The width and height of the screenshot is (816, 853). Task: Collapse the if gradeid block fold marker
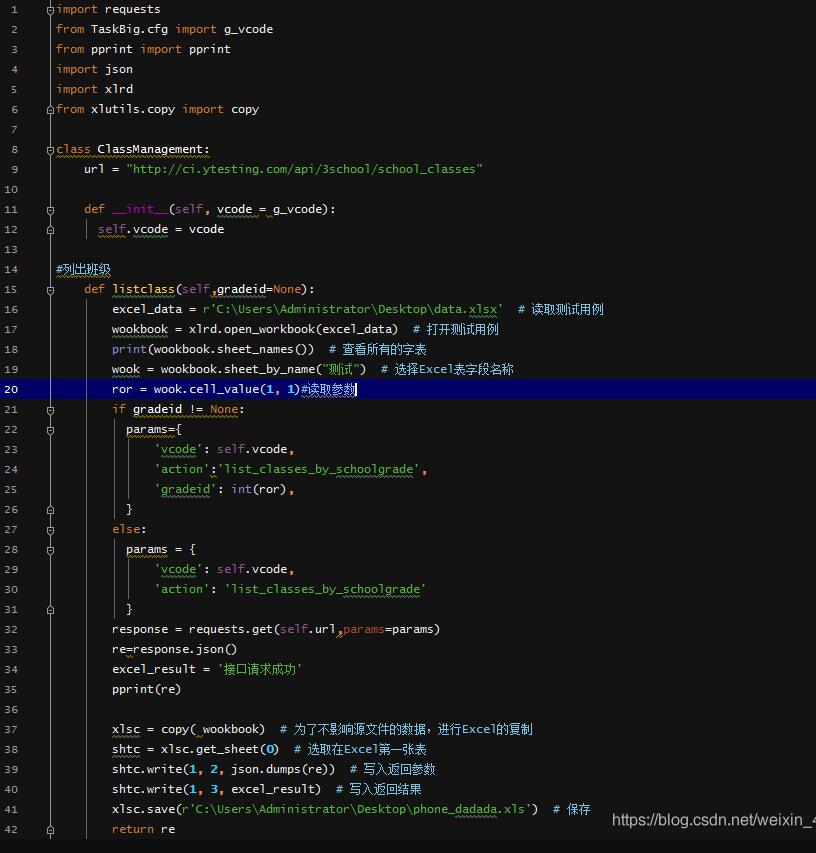50,409
